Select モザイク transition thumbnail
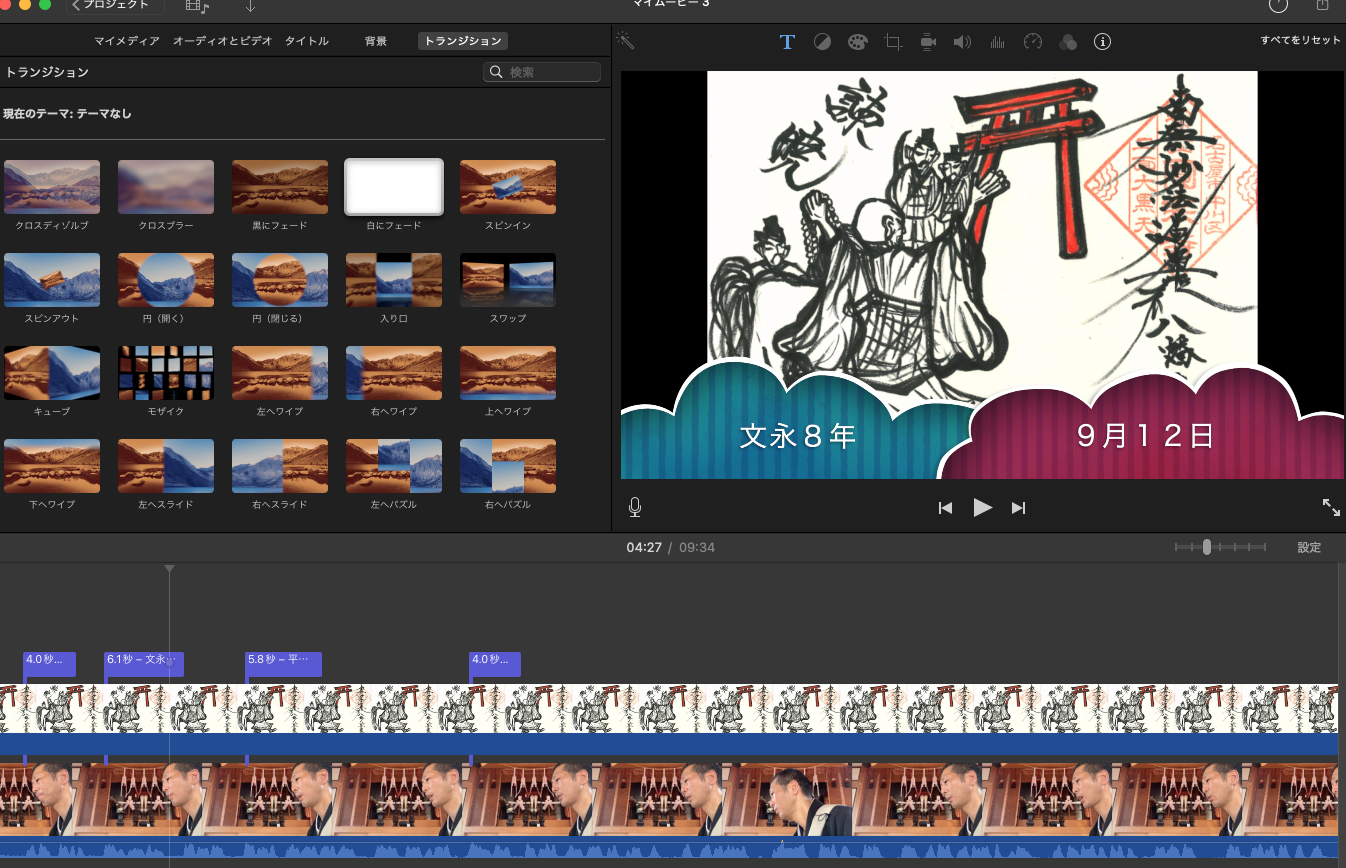1346x868 pixels. point(166,373)
